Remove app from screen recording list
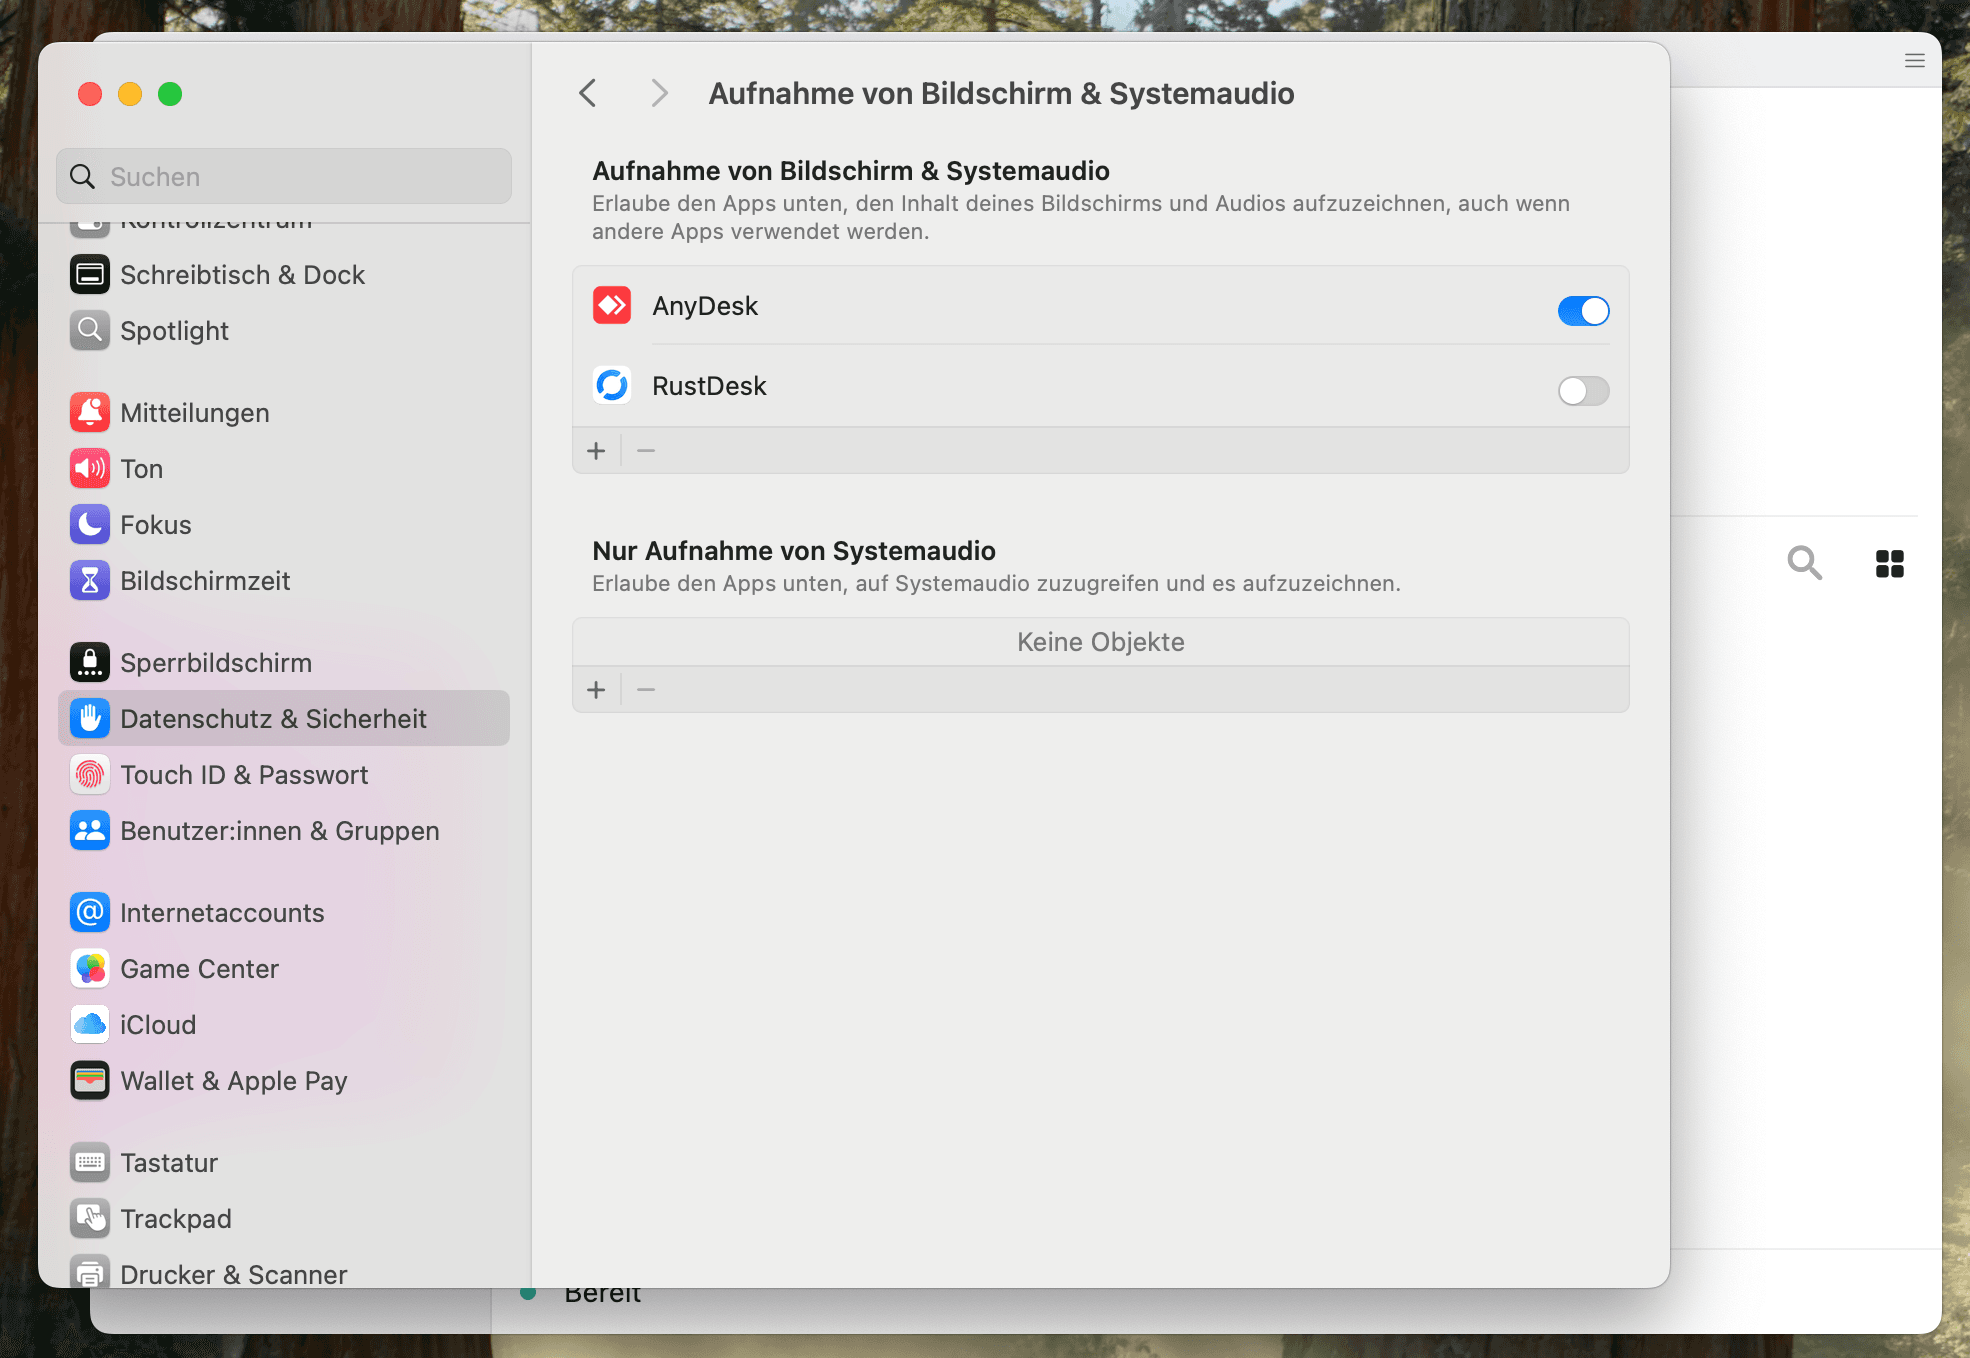Image resolution: width=1970 pixels, height=1358 pixels. click(646, 451)
